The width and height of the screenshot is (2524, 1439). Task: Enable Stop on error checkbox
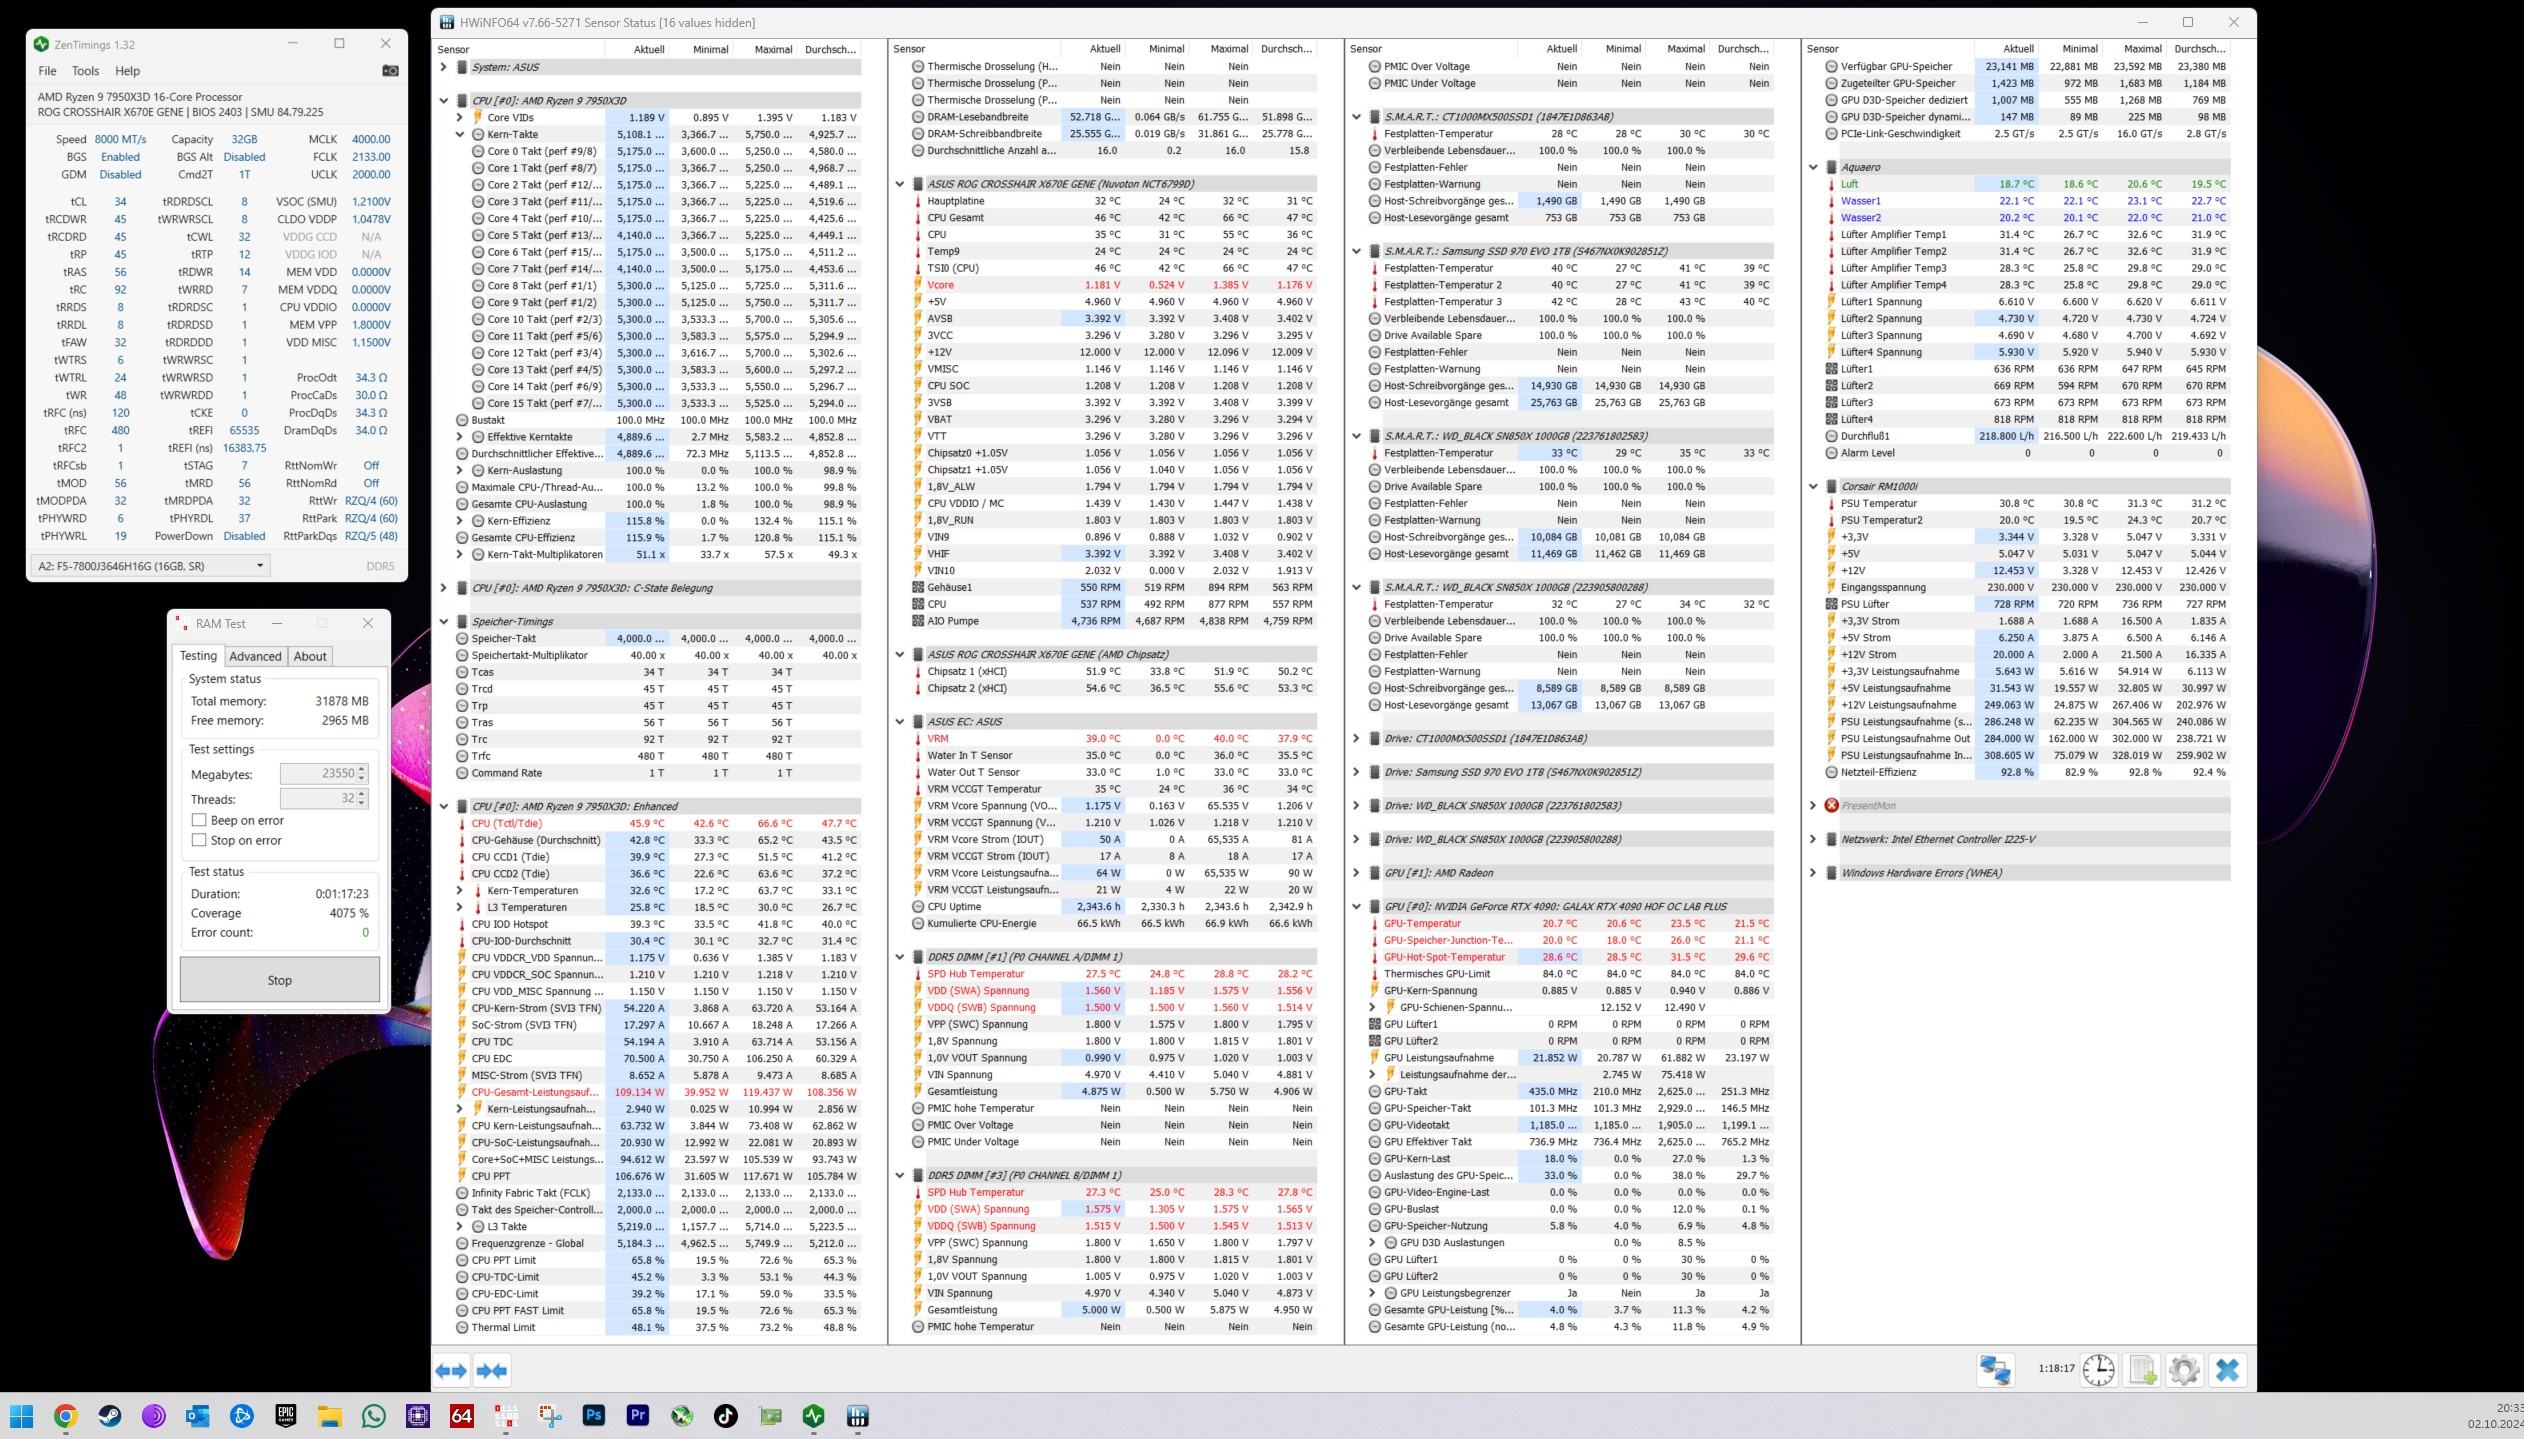pyautogui.click(x=199, y=840)
